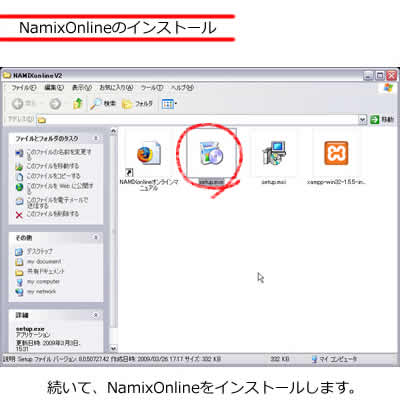400x403 pixels.
Task: Expand the address bar dropdown arrow
Action: (362, 120)
